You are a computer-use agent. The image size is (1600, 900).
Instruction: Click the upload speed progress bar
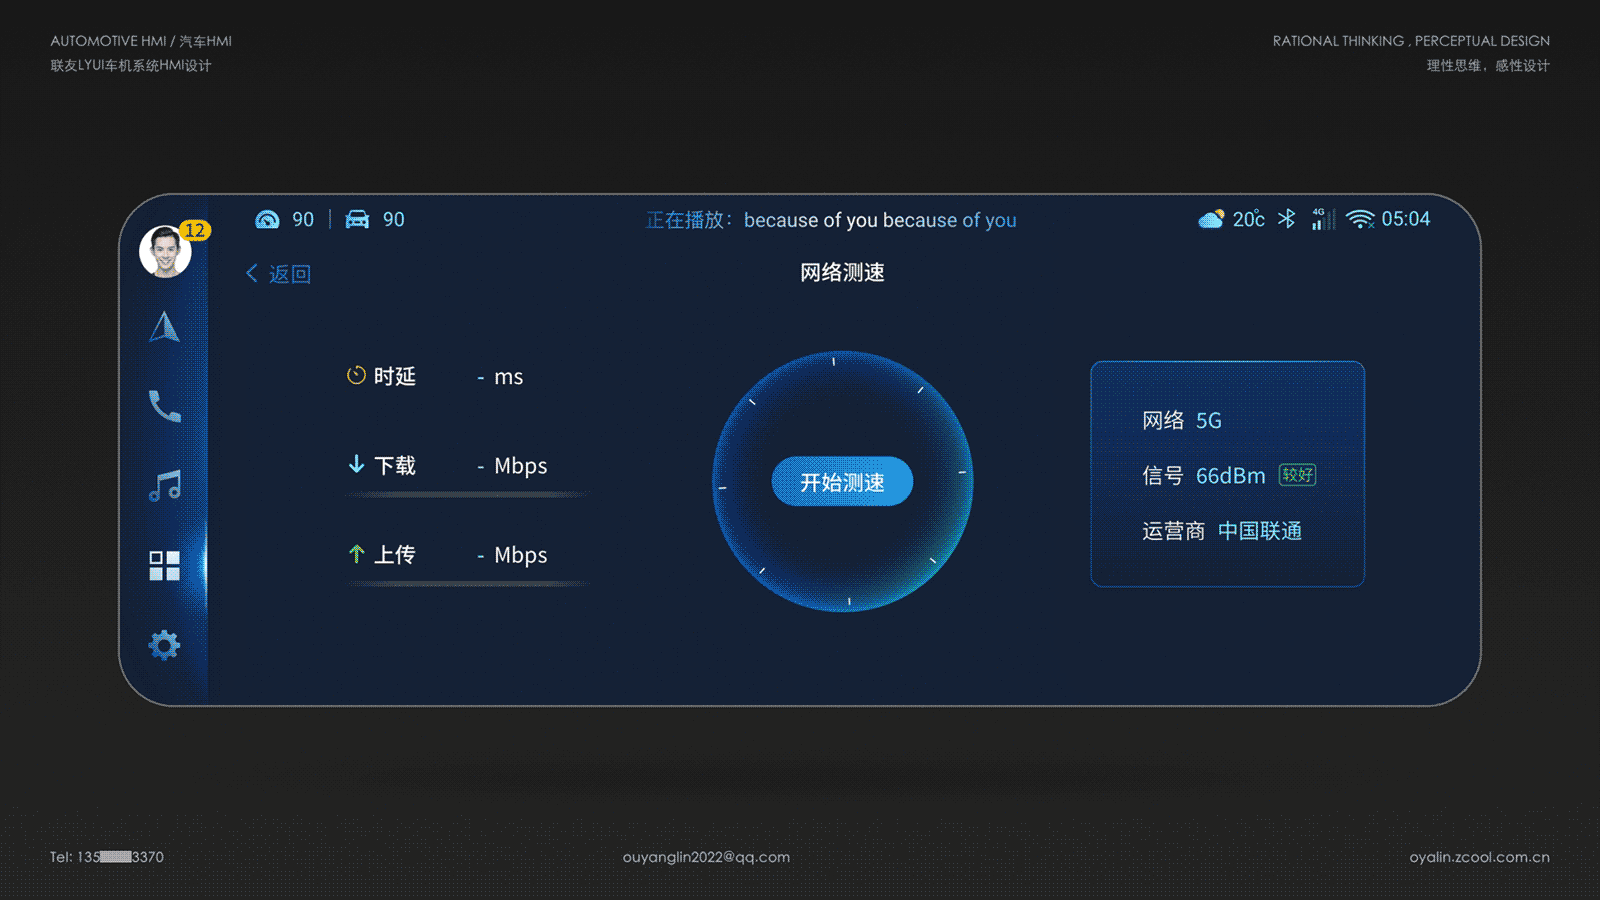point(468,583)
